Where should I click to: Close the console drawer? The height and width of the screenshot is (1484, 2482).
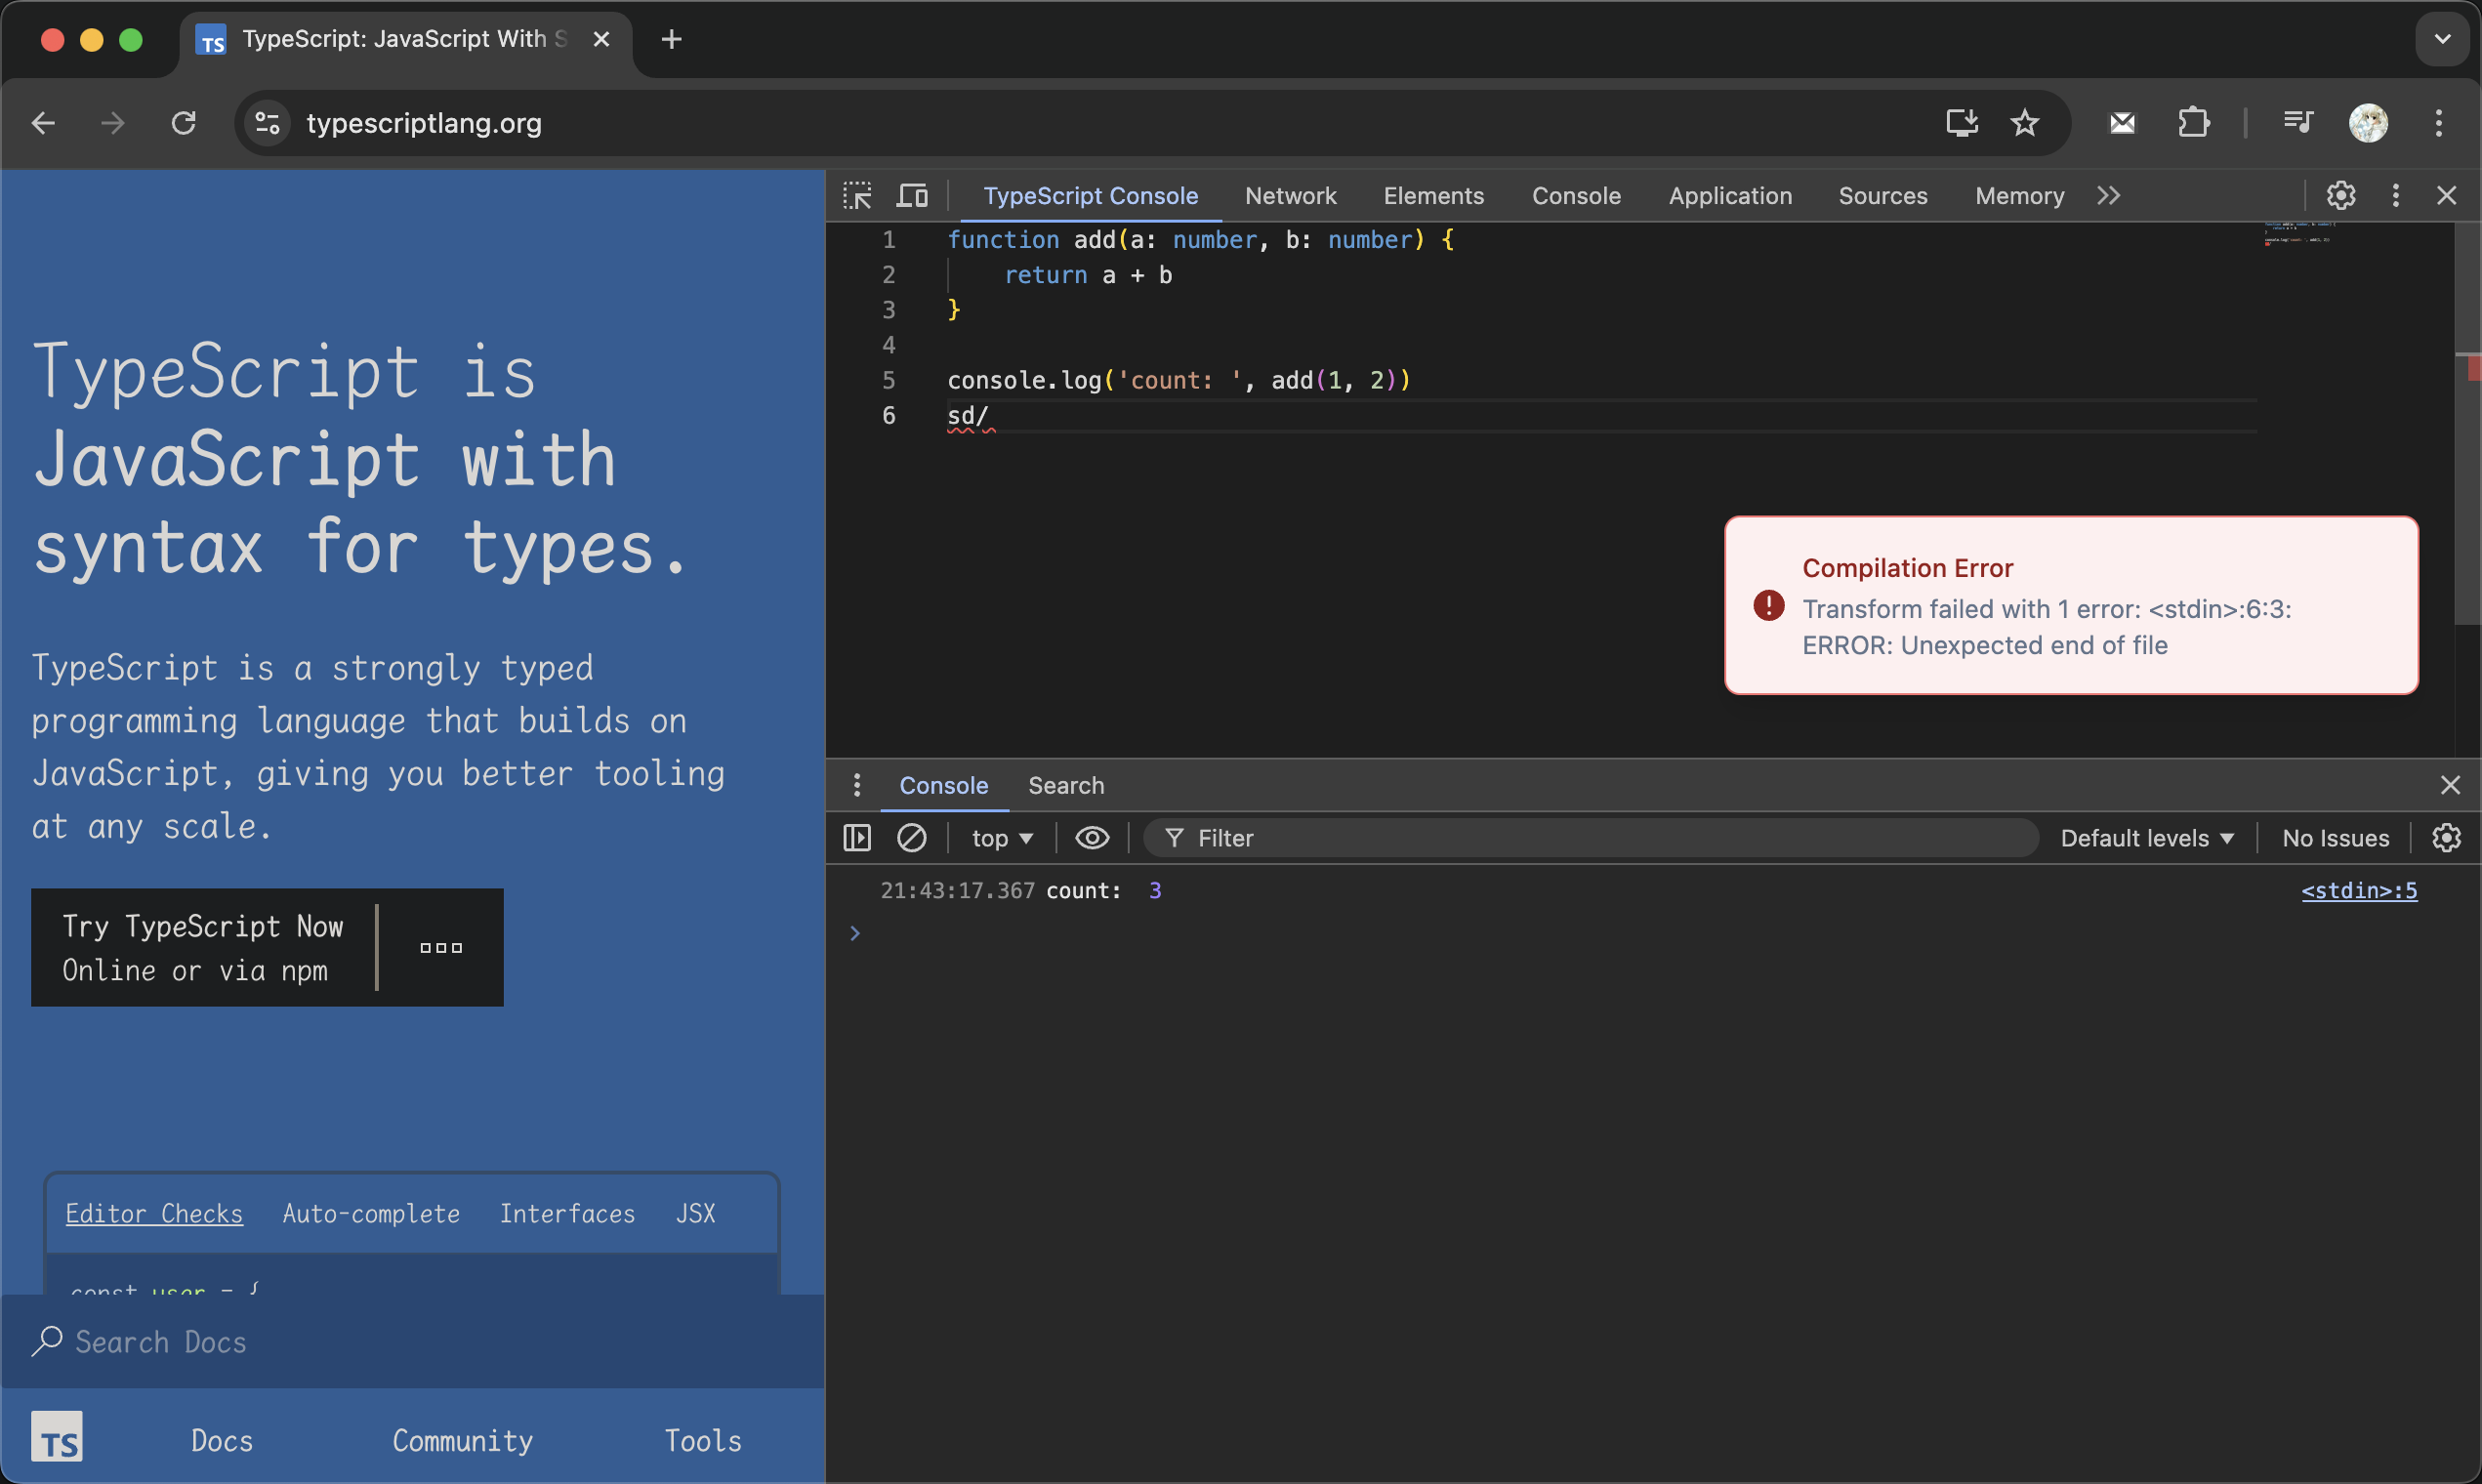[x=2449, y=785]
